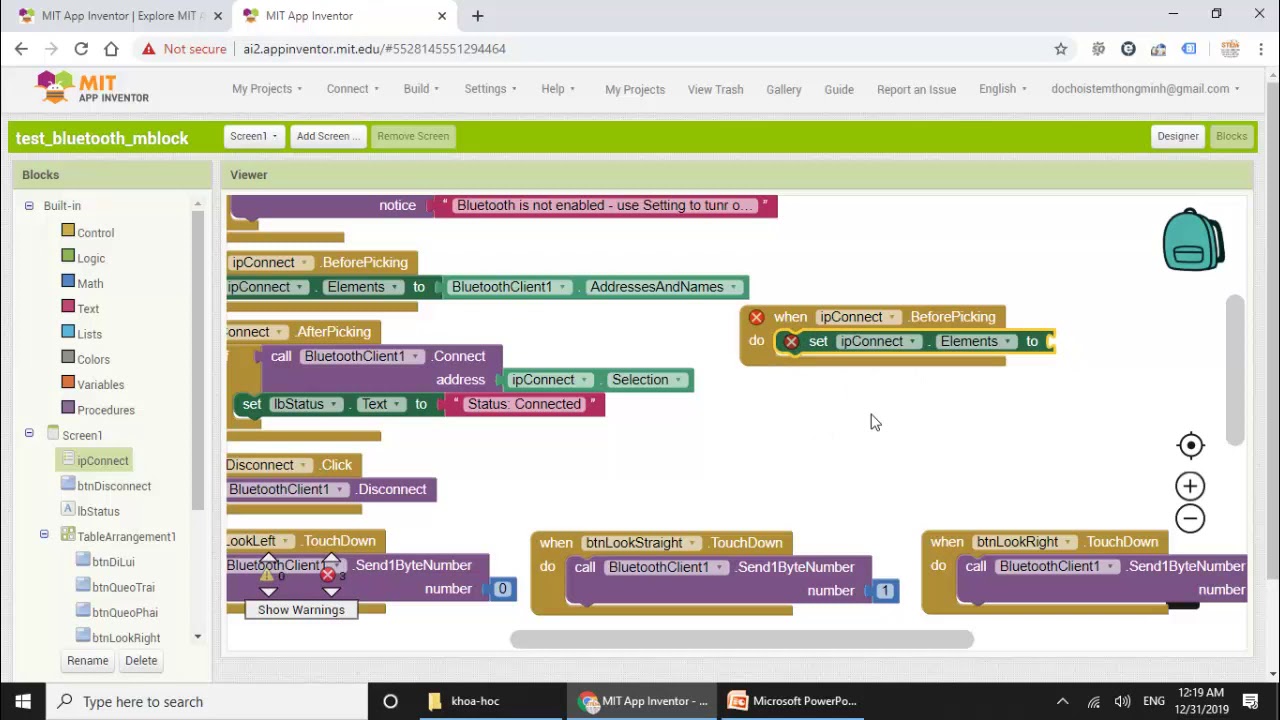Viewport: 1280px width, 720px height.
Task: Open the My Projects dropdown menu
Action: pyautogui.click(x=267, y=89)
